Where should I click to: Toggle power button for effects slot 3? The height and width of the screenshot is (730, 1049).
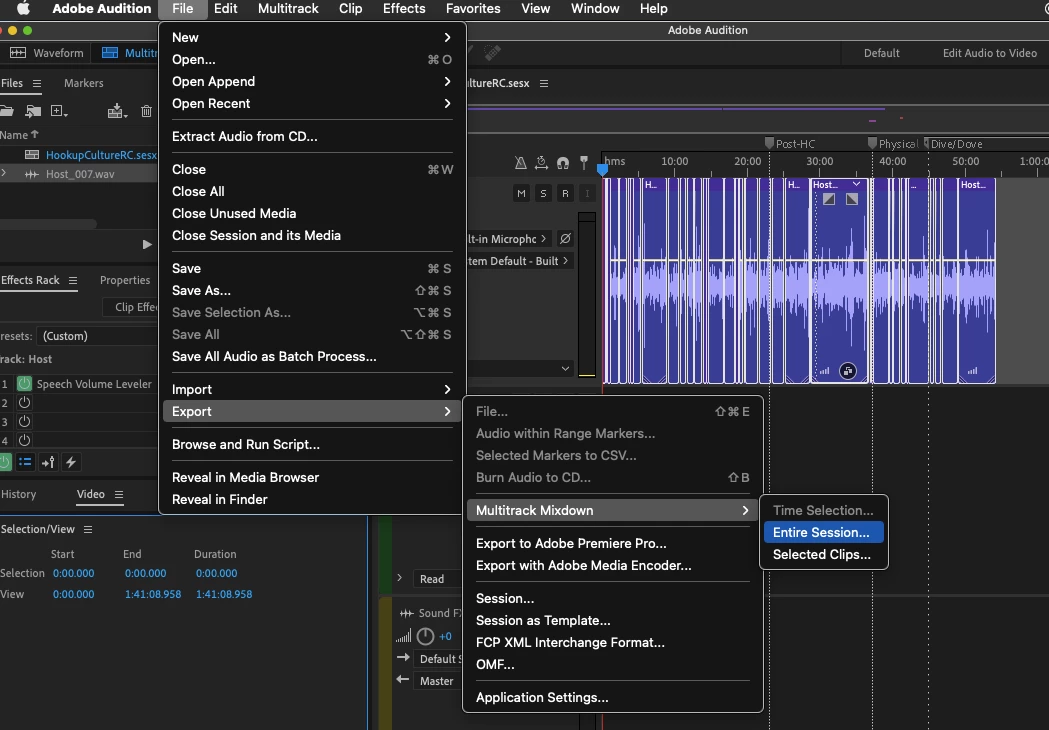24,422
